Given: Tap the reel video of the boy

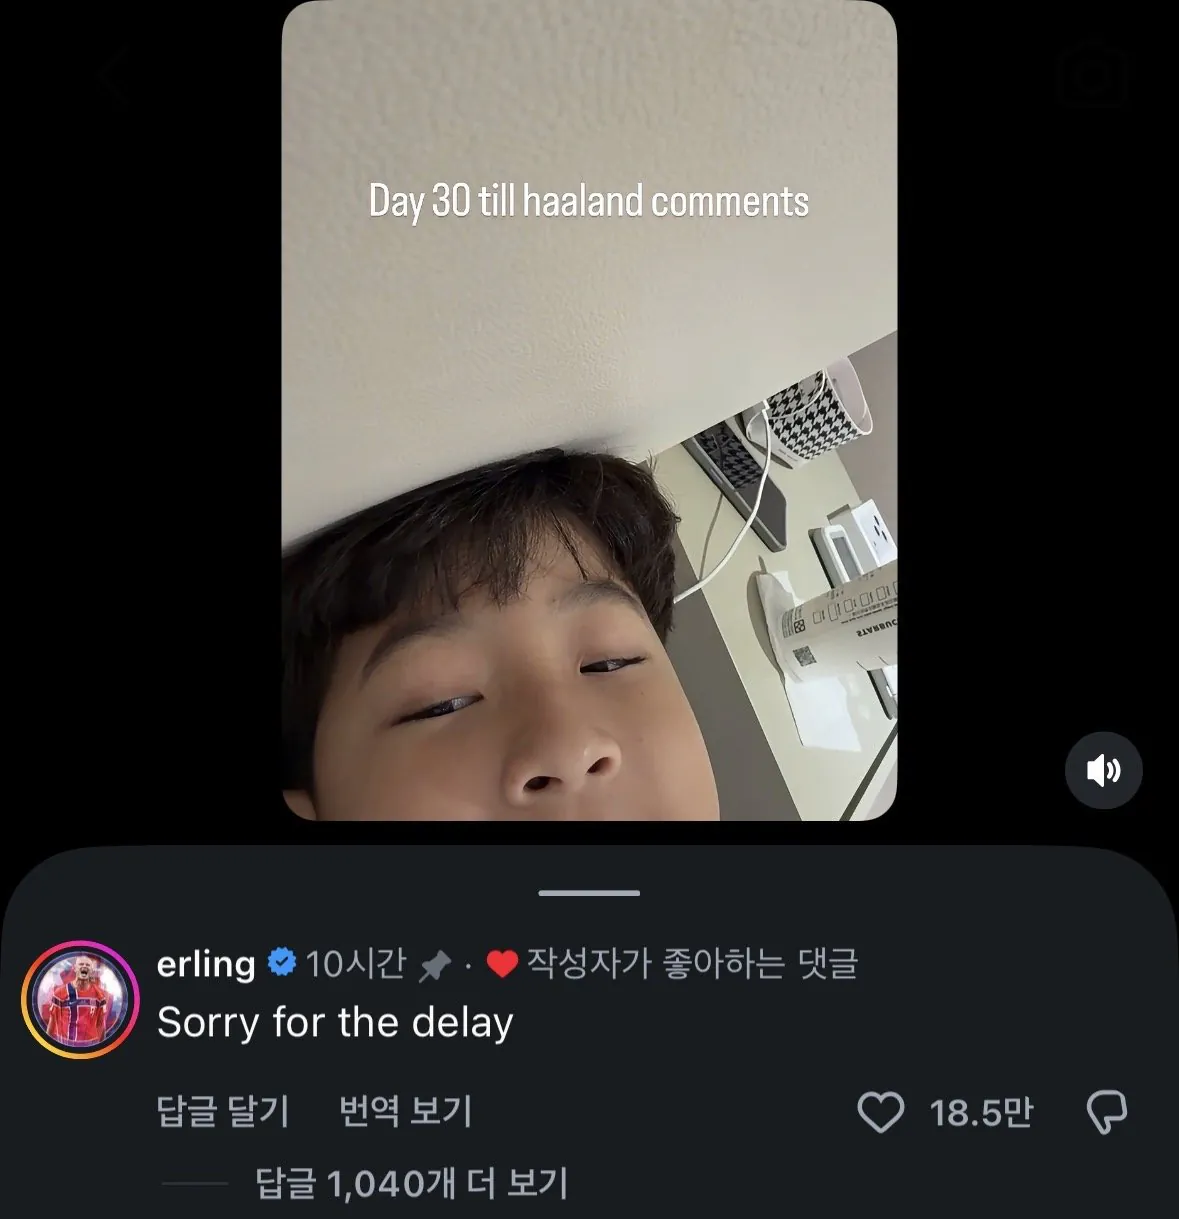Looking at the screenshot, I should 589,411.
